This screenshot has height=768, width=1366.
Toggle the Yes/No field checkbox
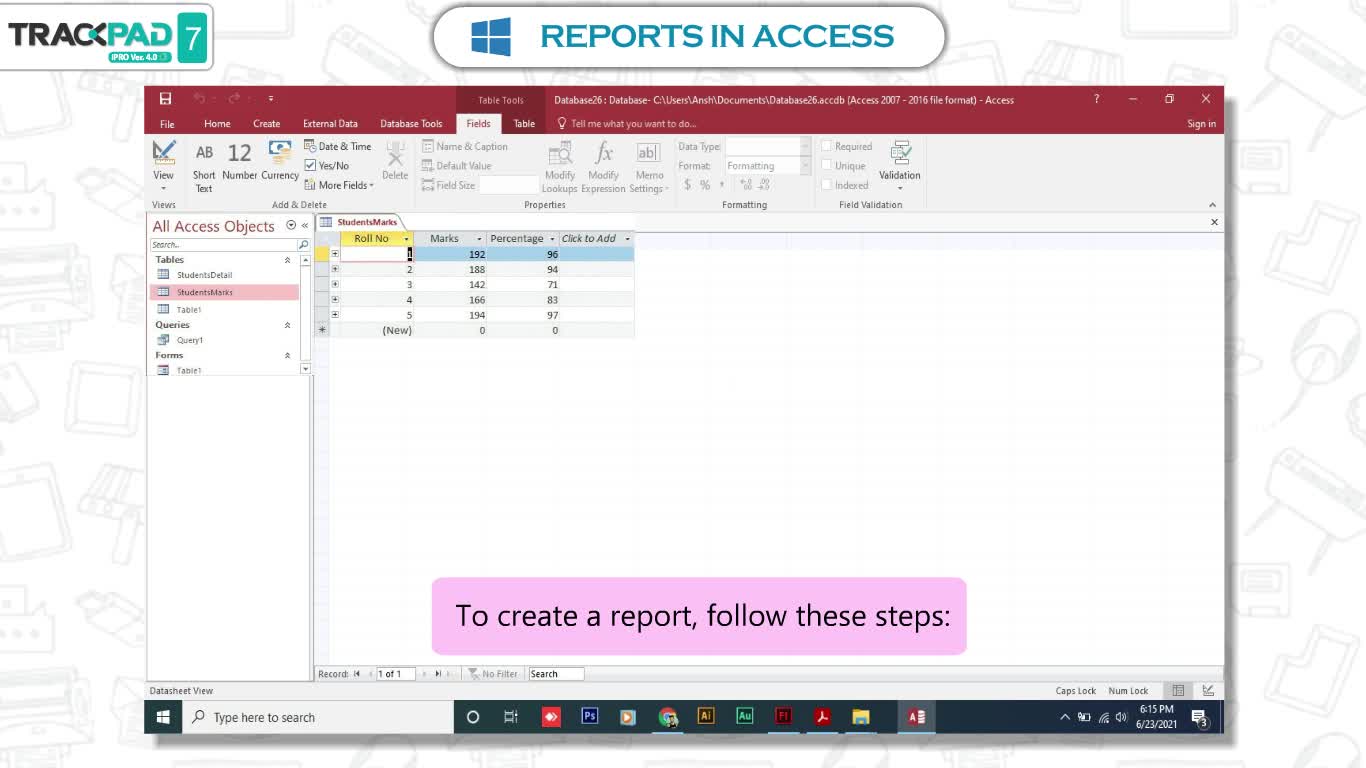pos(310,166)
